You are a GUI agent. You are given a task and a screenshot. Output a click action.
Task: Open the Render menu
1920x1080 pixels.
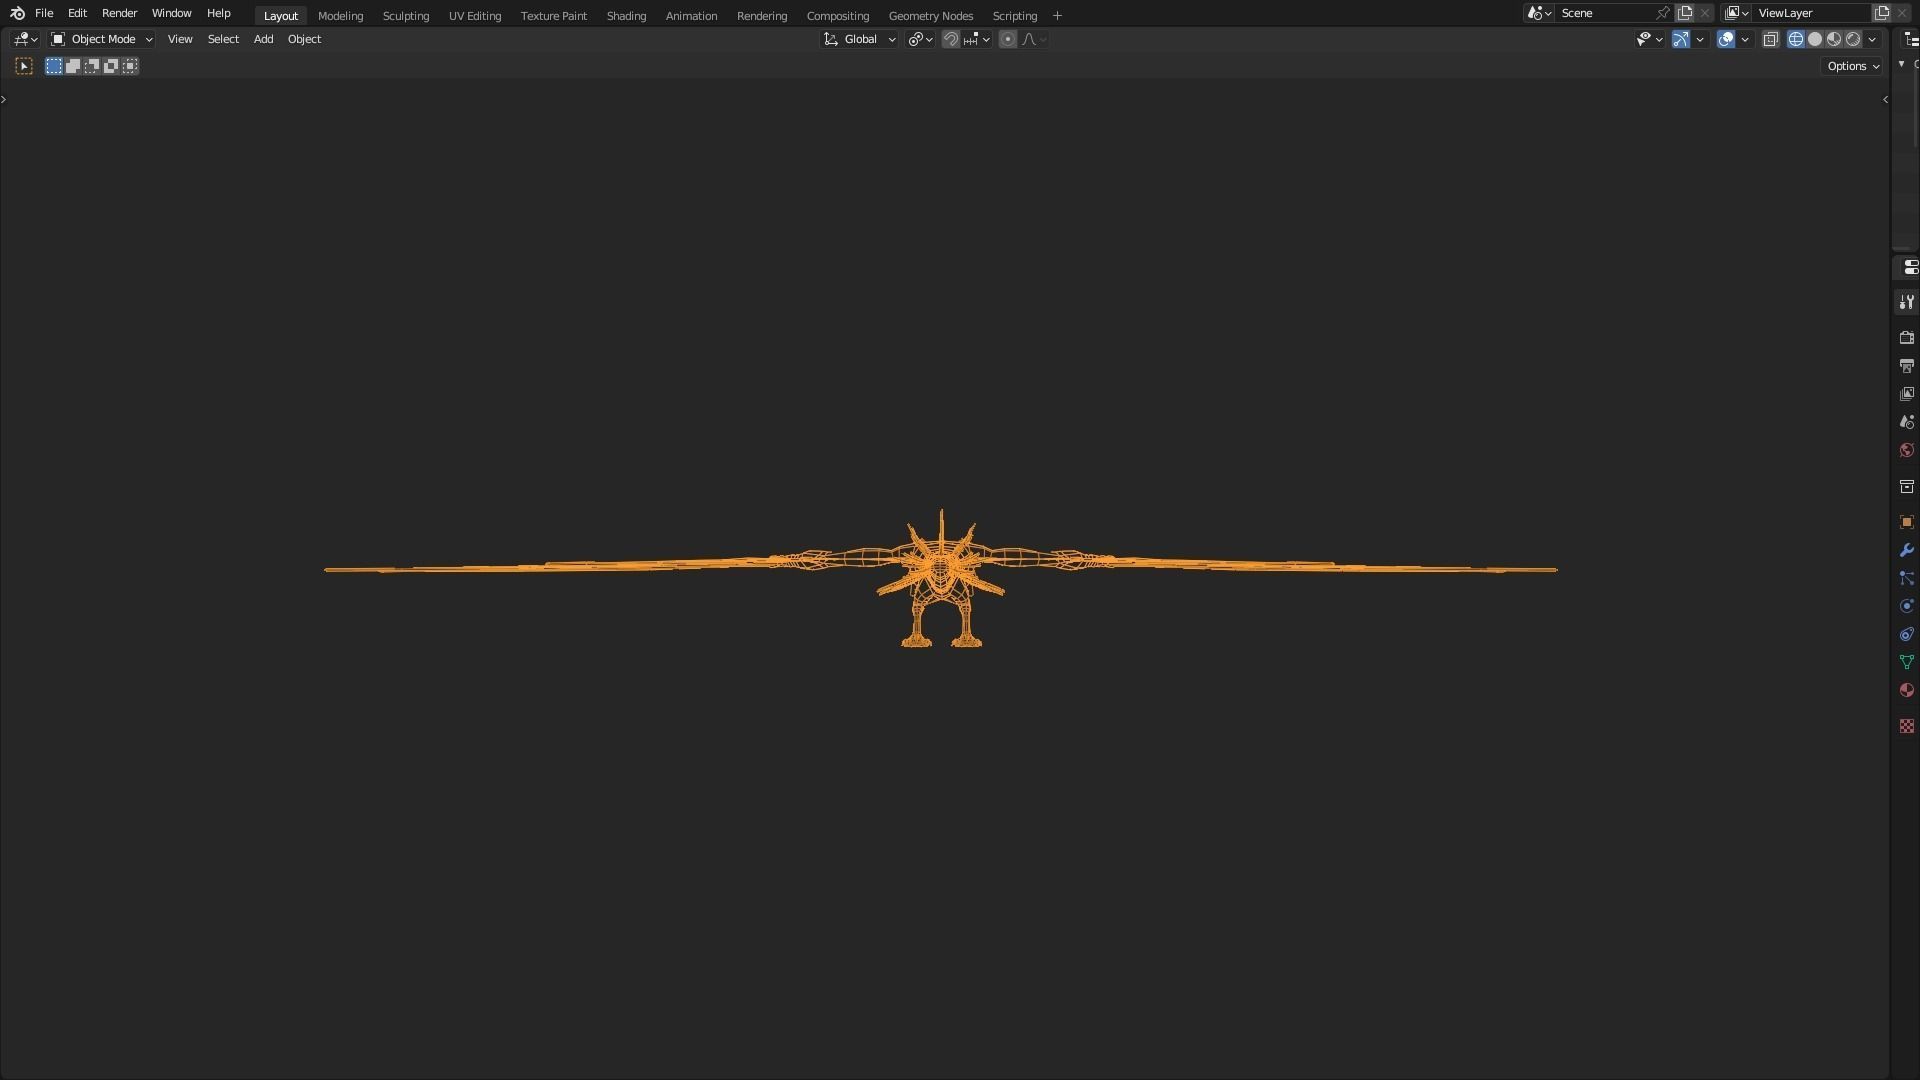(x=119, y=13)
